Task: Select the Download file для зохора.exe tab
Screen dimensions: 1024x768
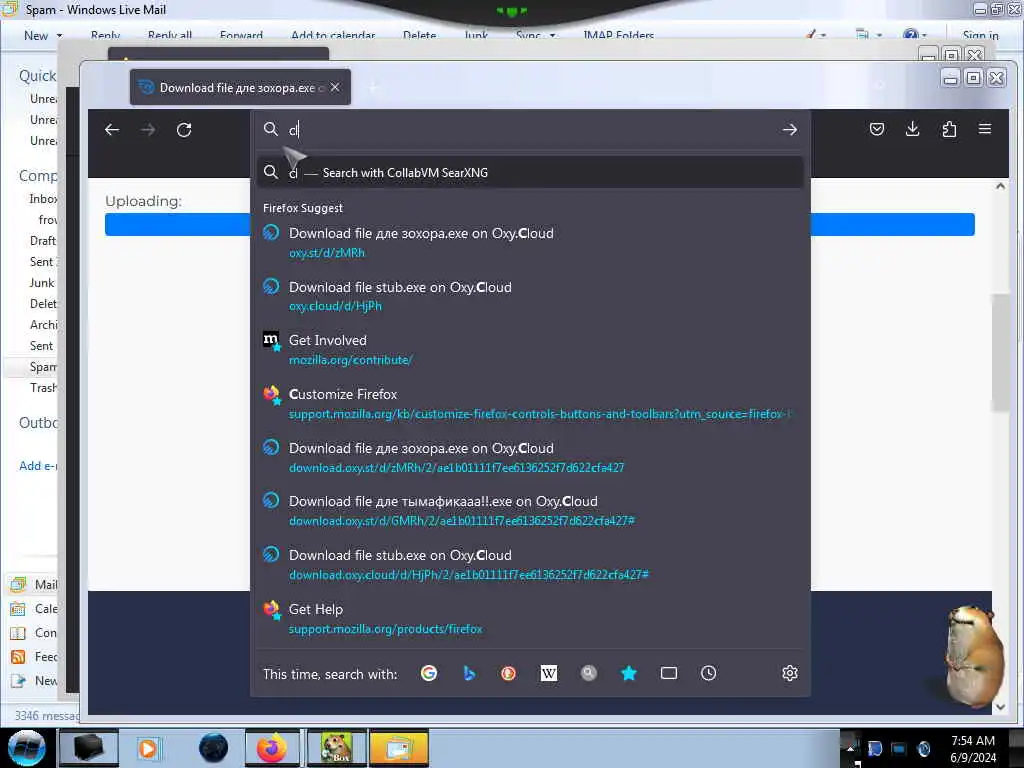Action: click(x=240, y=88)
